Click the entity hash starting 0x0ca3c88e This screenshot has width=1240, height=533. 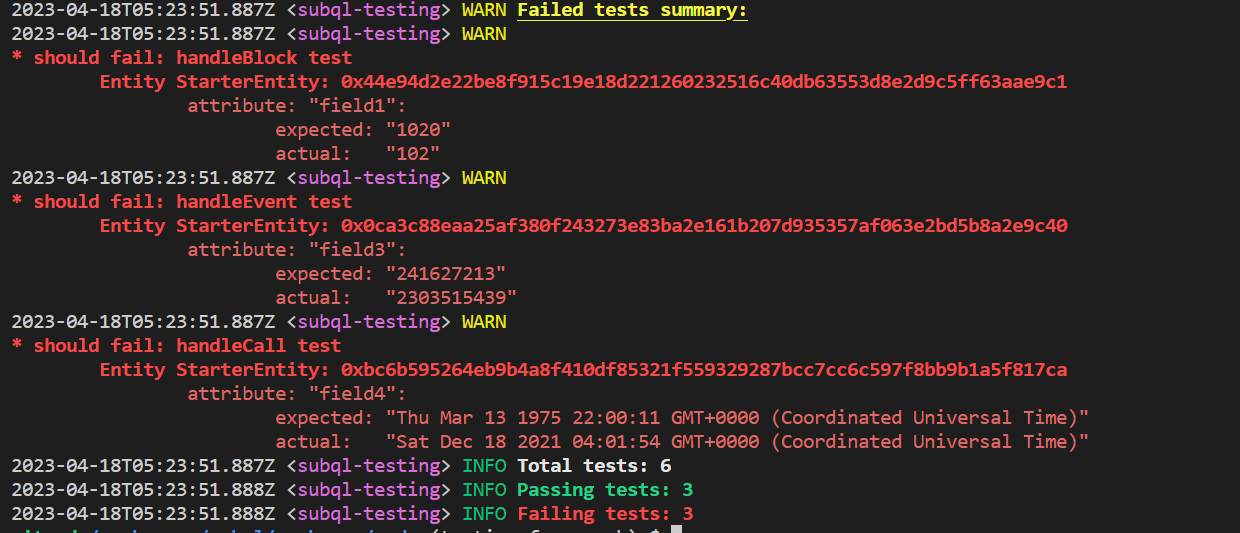tap(704, 226)
